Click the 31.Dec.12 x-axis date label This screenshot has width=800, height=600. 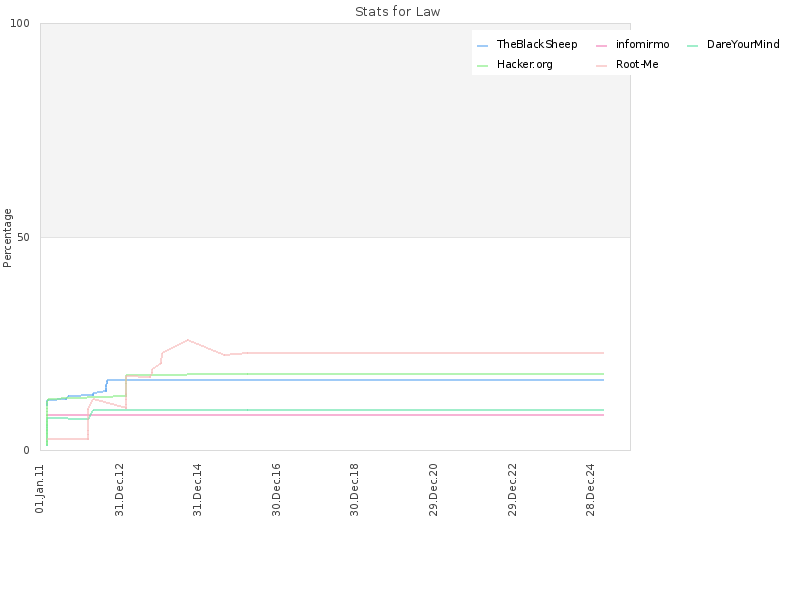[x=119, y=489]
